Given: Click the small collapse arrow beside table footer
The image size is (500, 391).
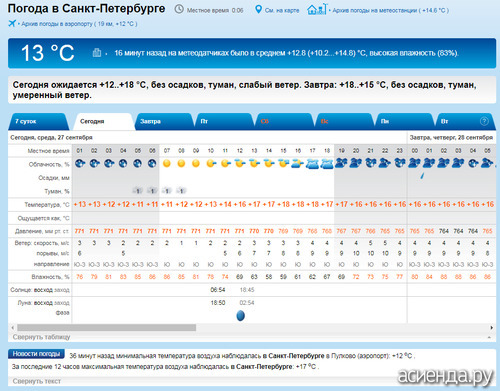Looking at the screenshot, I should coord(489,337).
